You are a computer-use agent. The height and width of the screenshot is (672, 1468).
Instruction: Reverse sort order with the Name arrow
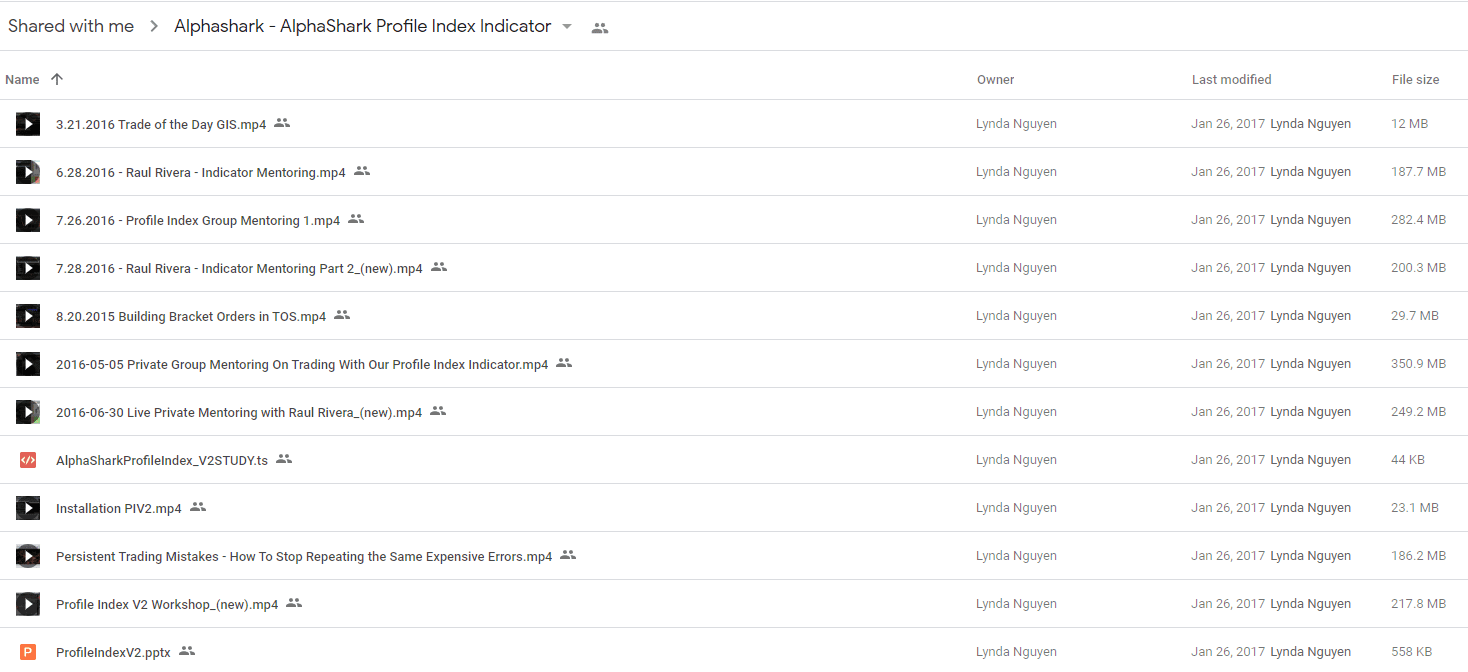pos(57,79)
